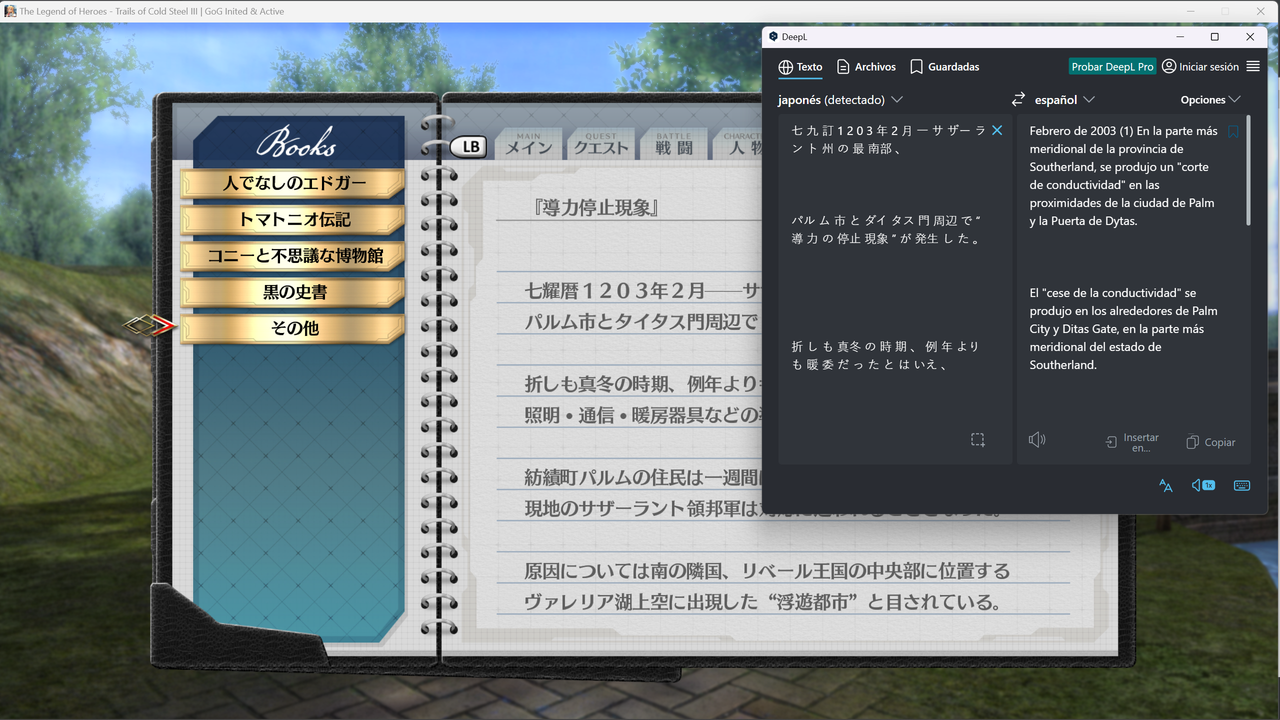This screenshot has height=720, width=1280.
Task: Copy the translation with Copiar
Action: [1211, 442]
